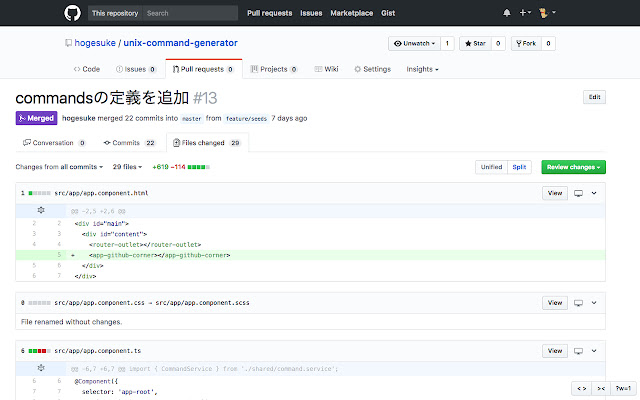Open Changes from all commits dropdown
The width and height of the screenshot is (640, 400).
(x=59, y=167)
